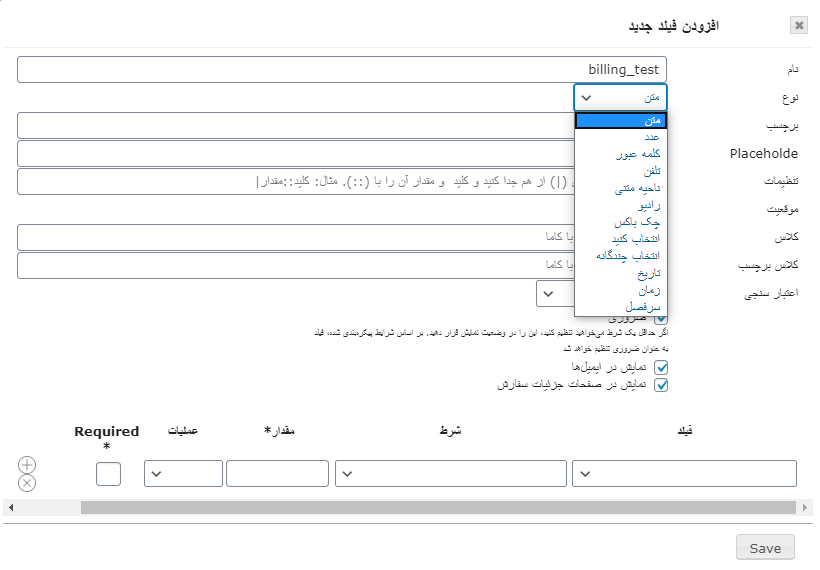Choose انتخاب چندگانه type option
Viewport: 820px width, 570px height.
[620, 256]
